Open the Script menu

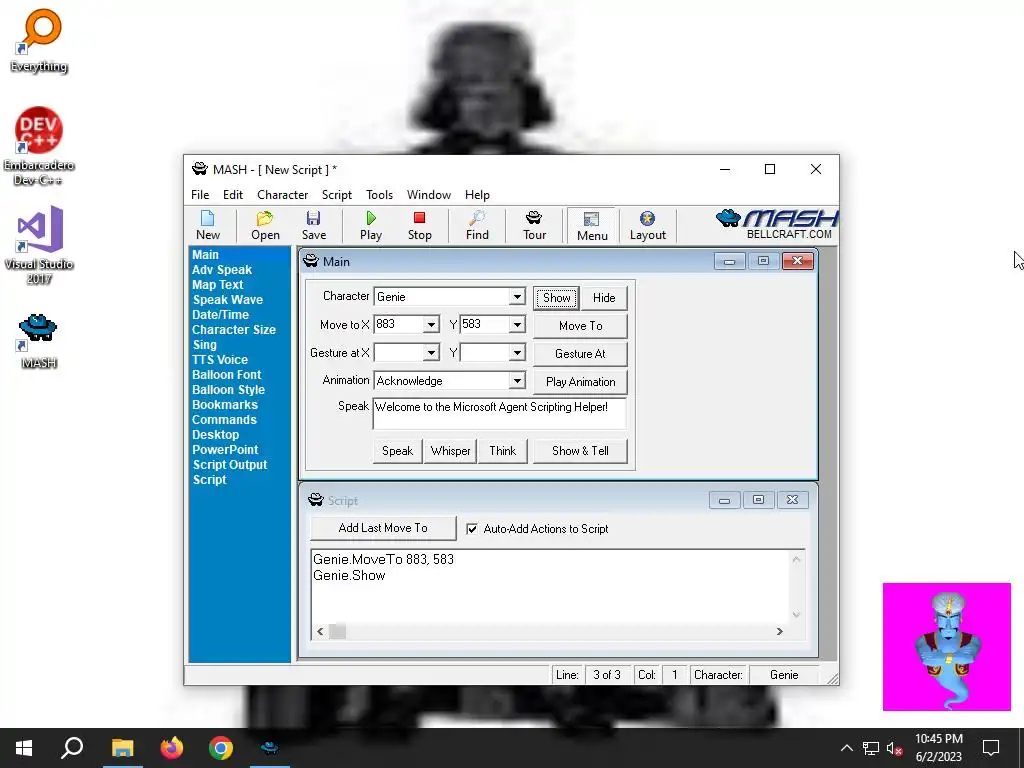click(x=336, y=195)
